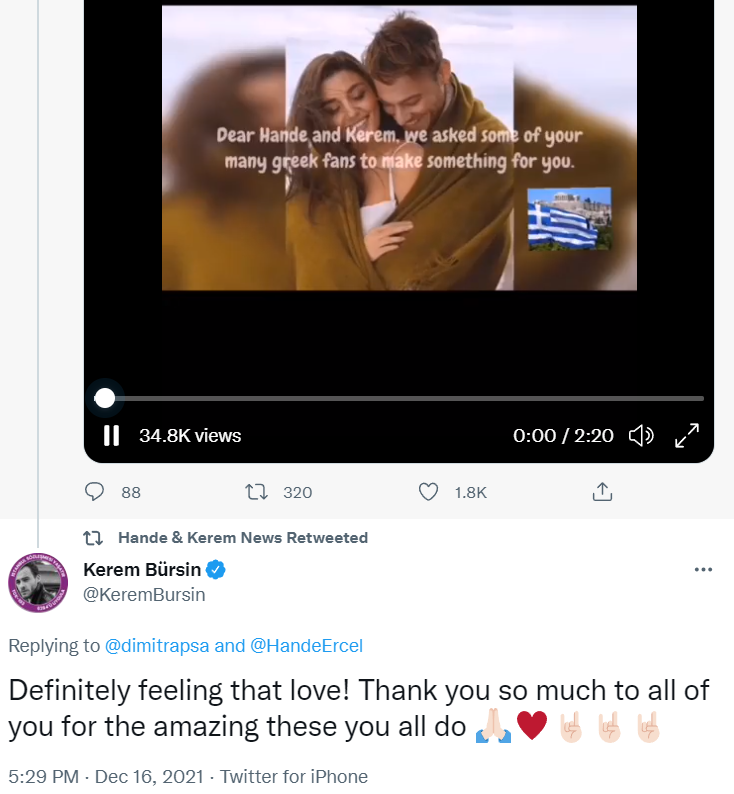The width and height of the screenshot is (734, 794).
Task: Expand video to fullscreen
Action: tap(687, 435)
